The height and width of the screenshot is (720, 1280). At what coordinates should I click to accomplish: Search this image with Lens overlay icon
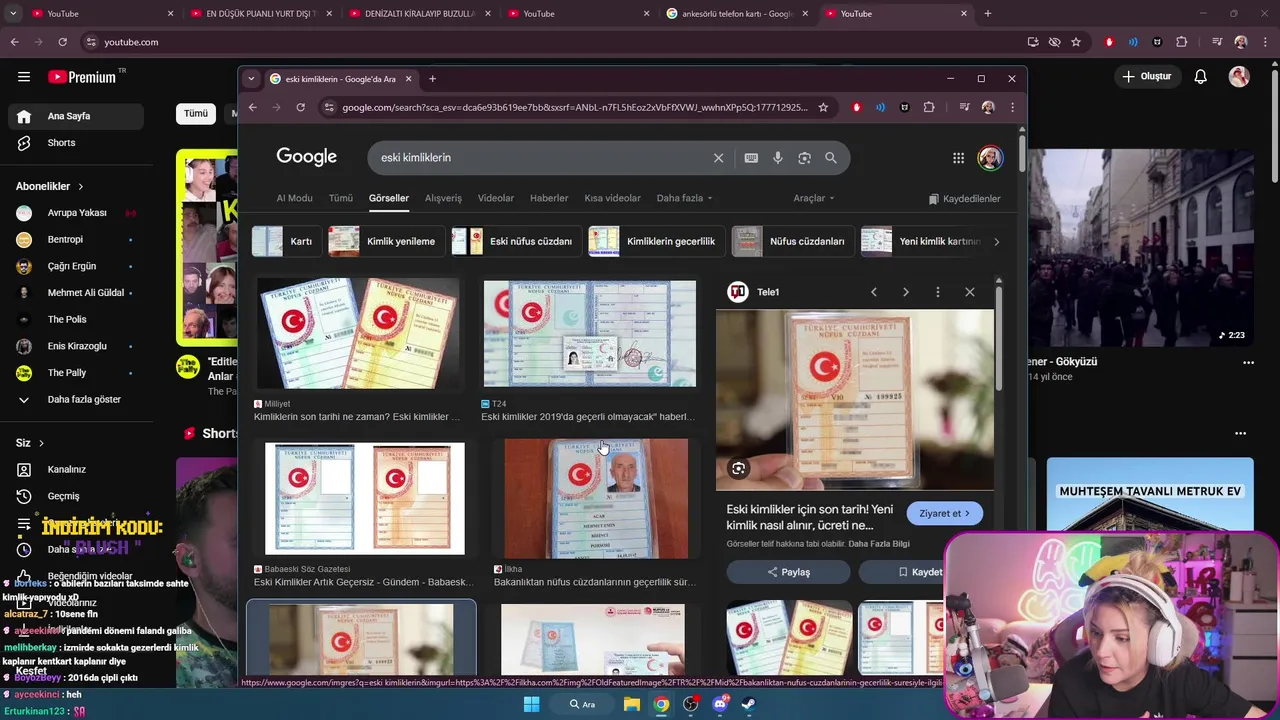[x=738, y=468]
